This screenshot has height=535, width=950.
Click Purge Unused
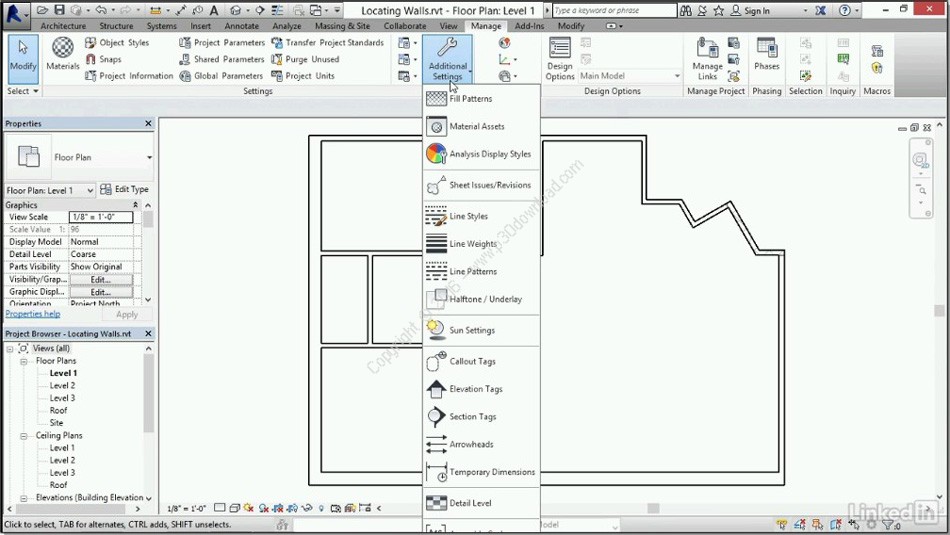coord(305,59)
